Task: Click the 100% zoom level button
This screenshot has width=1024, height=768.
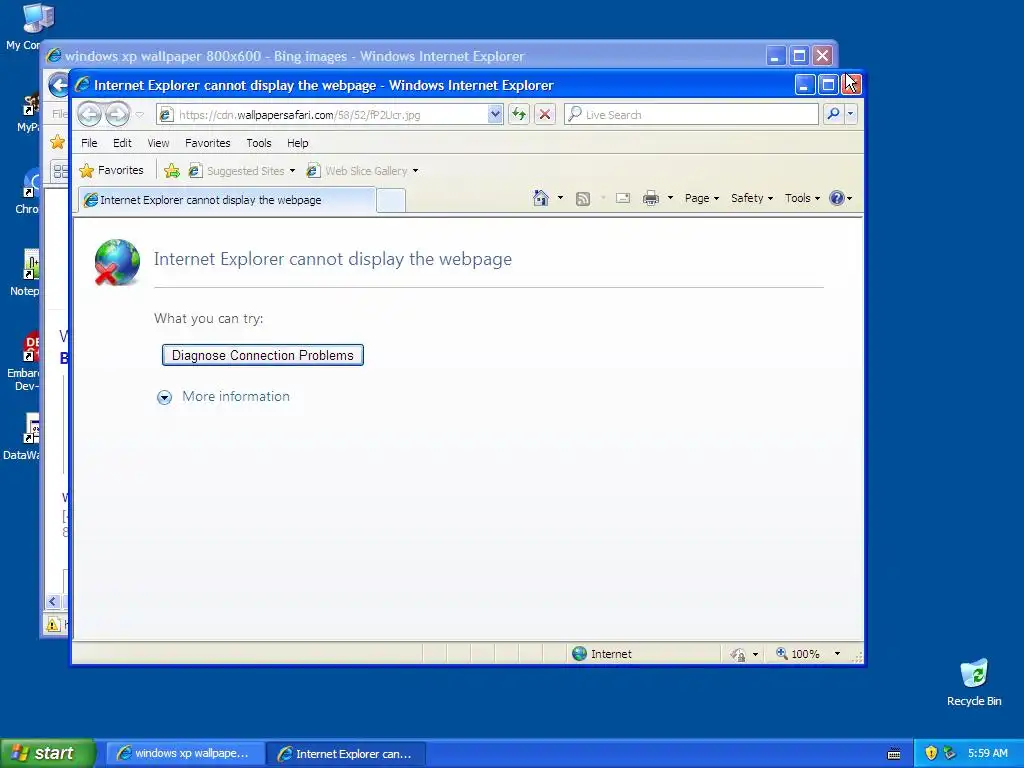Action: click(x=797, y=654)
